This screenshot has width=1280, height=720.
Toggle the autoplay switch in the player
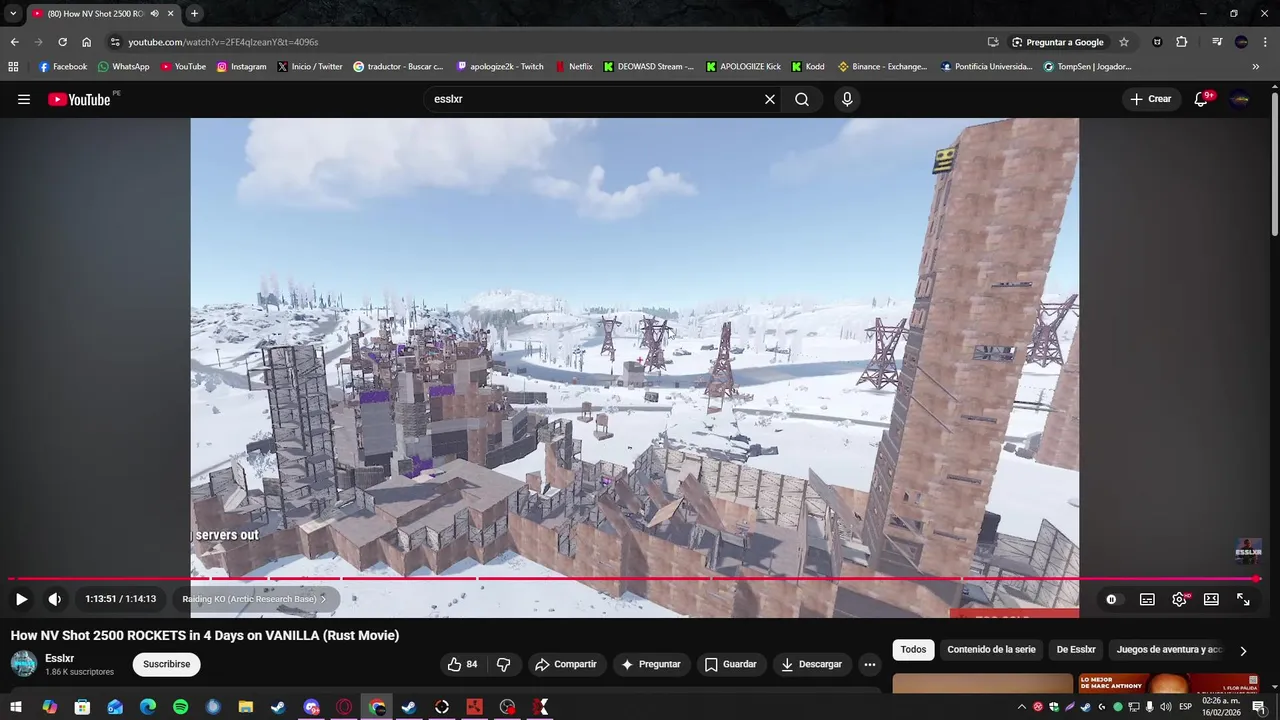(1111, 599)
